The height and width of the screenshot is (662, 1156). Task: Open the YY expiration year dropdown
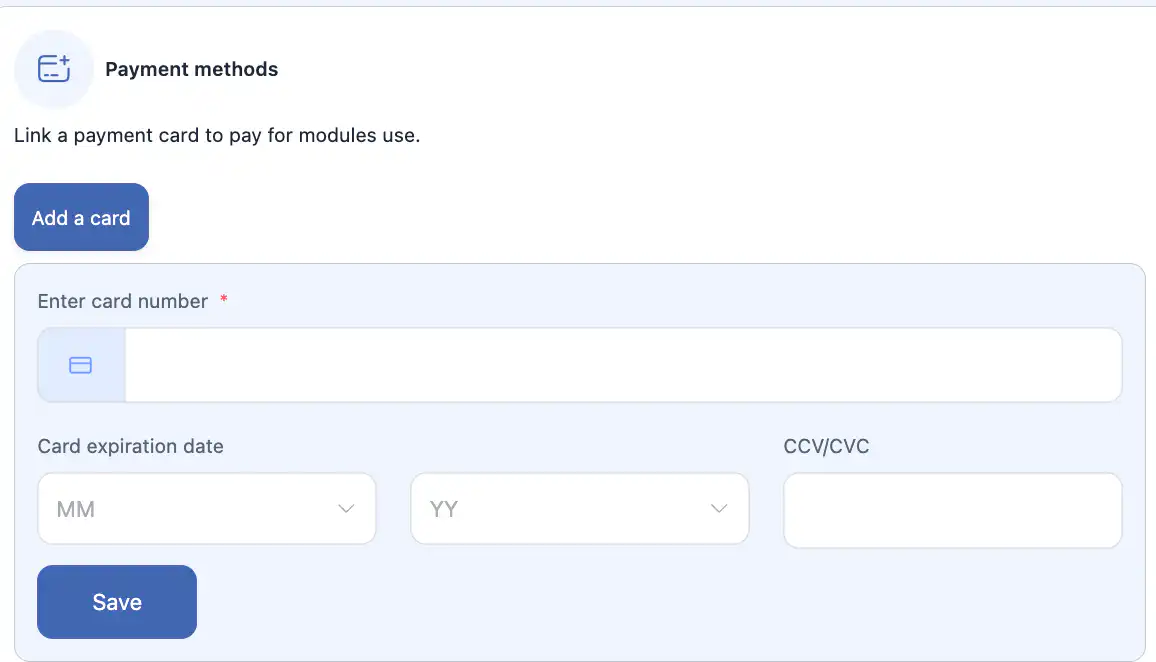click(x=579, y=509)
